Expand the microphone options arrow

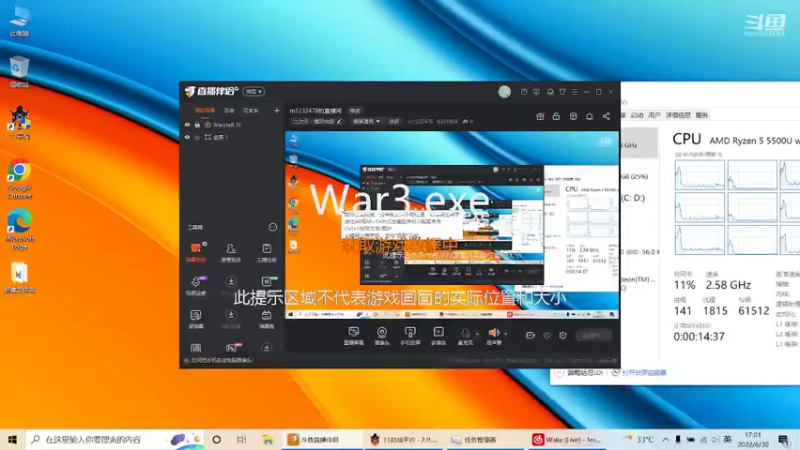[x=478, y=334]
